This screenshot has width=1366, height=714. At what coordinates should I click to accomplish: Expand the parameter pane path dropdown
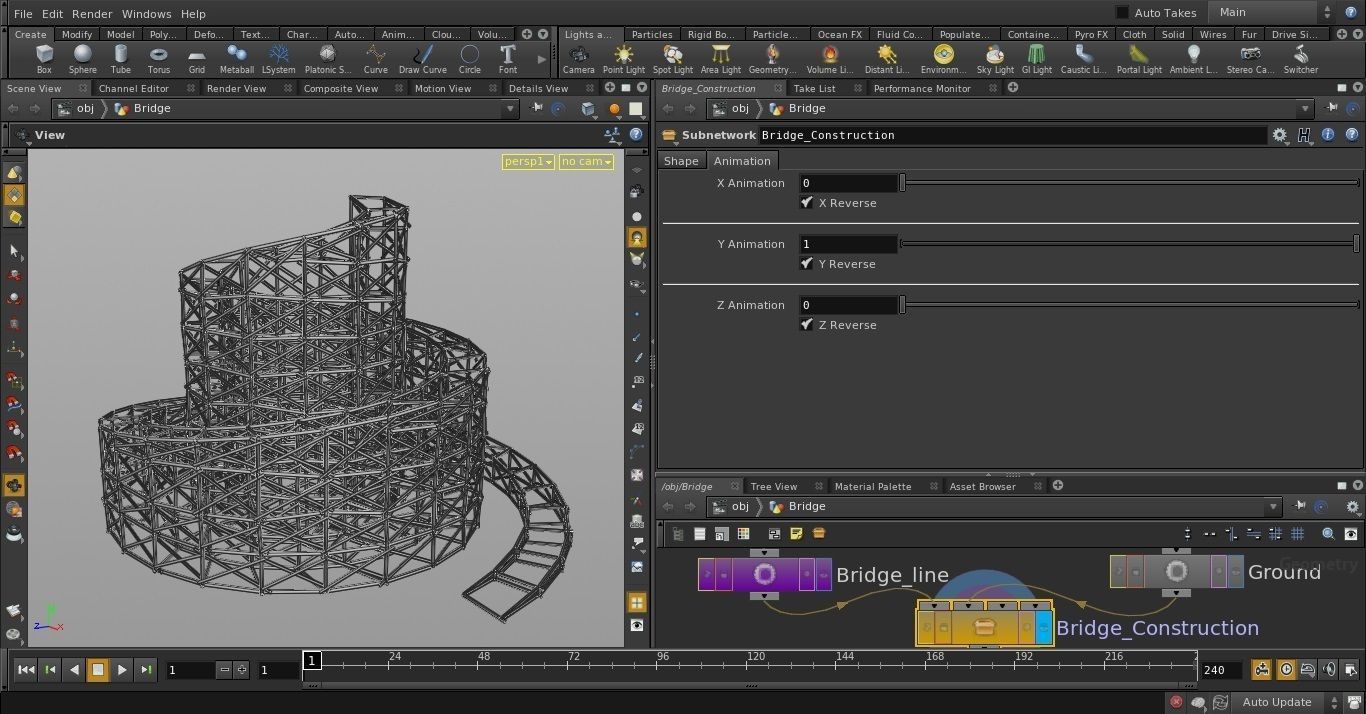pos(1305,109)
